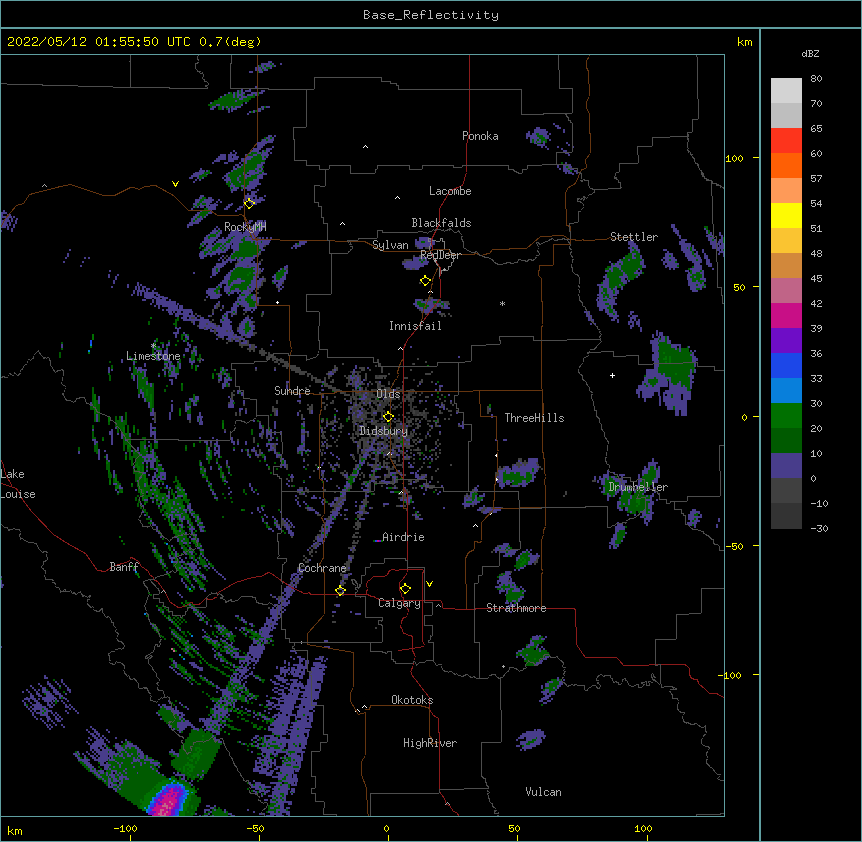Click the Vulcan label
This screenshot has width=862, height=842.
point(543,792)
